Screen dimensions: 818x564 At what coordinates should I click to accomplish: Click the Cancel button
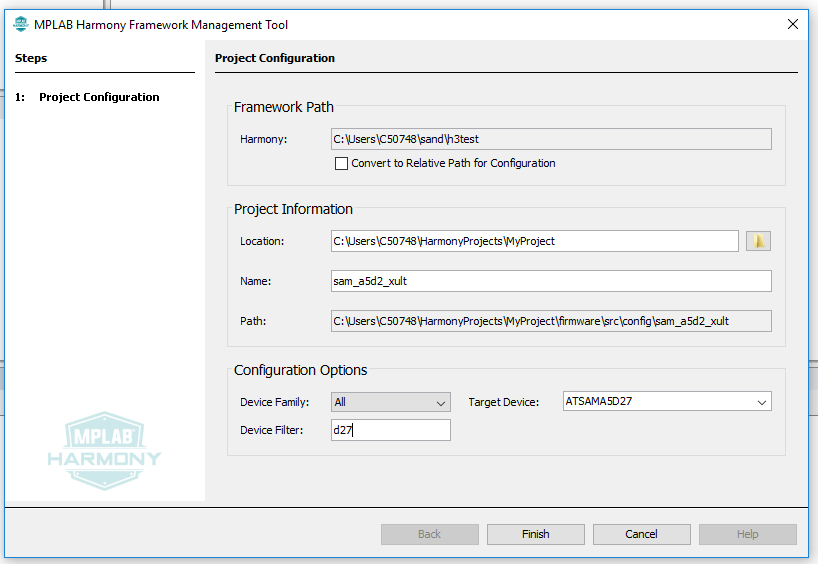pos(642,534)
